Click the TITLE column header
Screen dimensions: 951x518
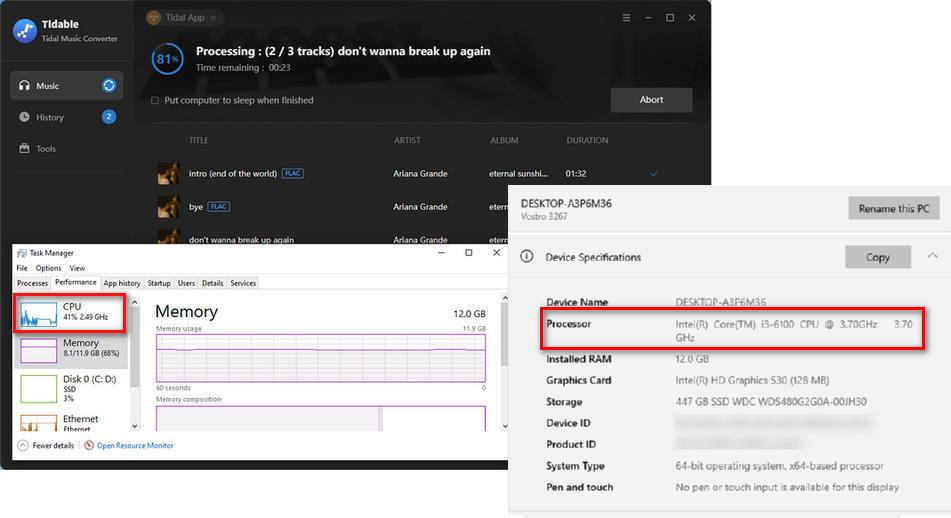tap(198, 140)
